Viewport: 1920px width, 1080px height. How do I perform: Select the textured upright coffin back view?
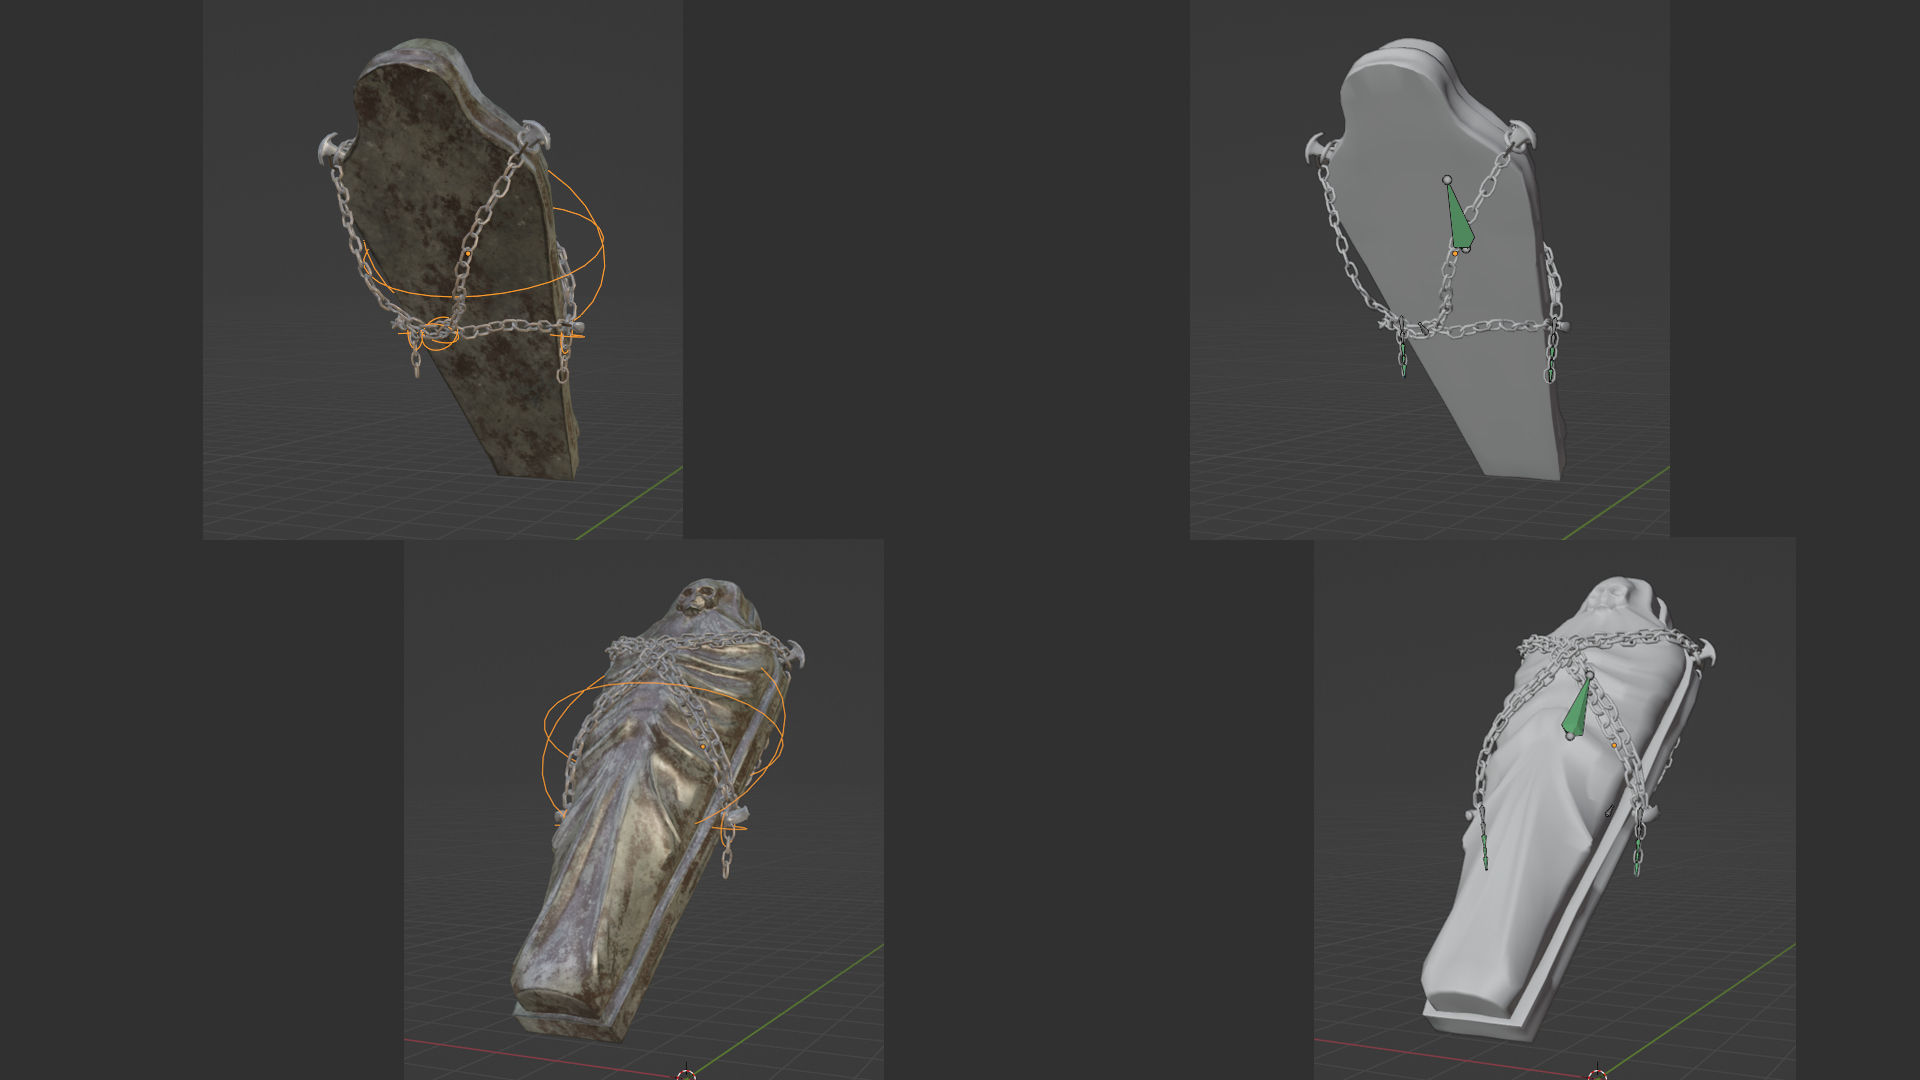[x=443, y=270]
